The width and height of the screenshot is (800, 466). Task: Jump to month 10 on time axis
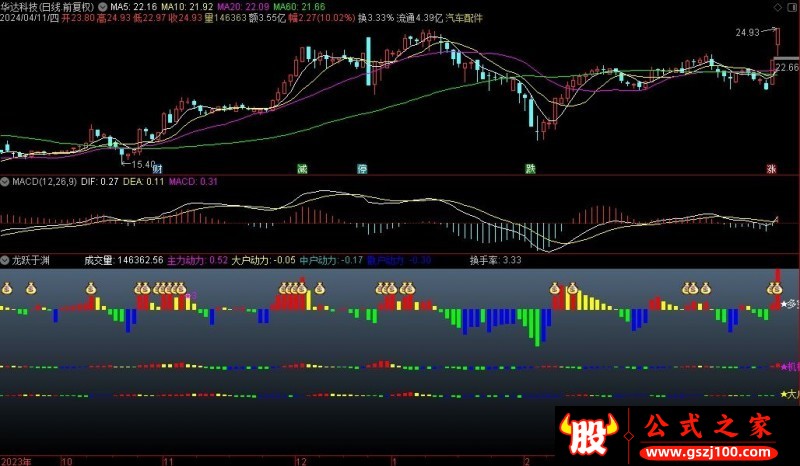(x=67, y=461)
